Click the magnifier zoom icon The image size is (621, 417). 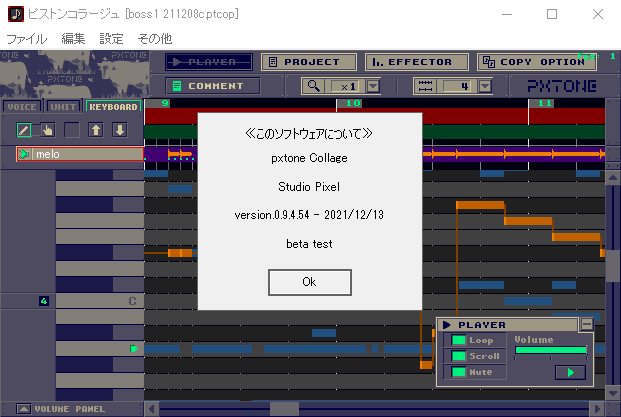[313, 86]
